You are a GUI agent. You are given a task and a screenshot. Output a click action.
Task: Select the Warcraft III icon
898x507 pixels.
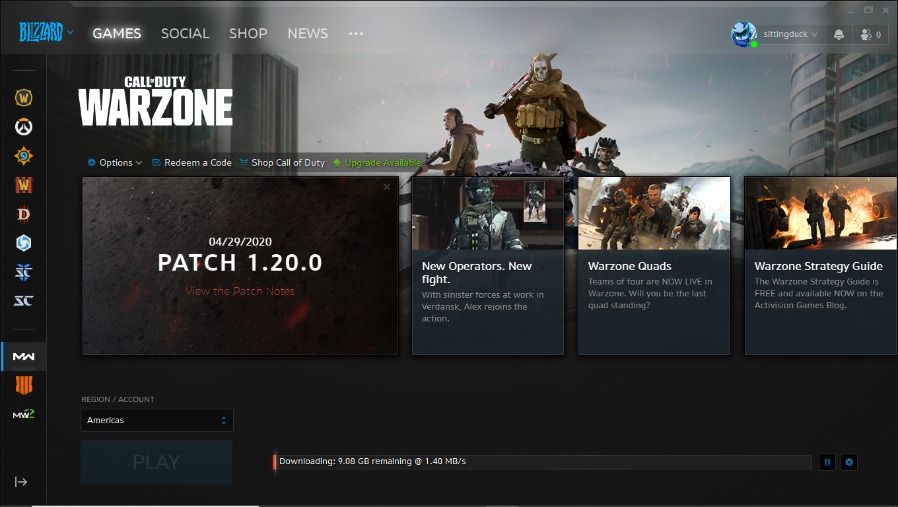click(x=23, y=185)
